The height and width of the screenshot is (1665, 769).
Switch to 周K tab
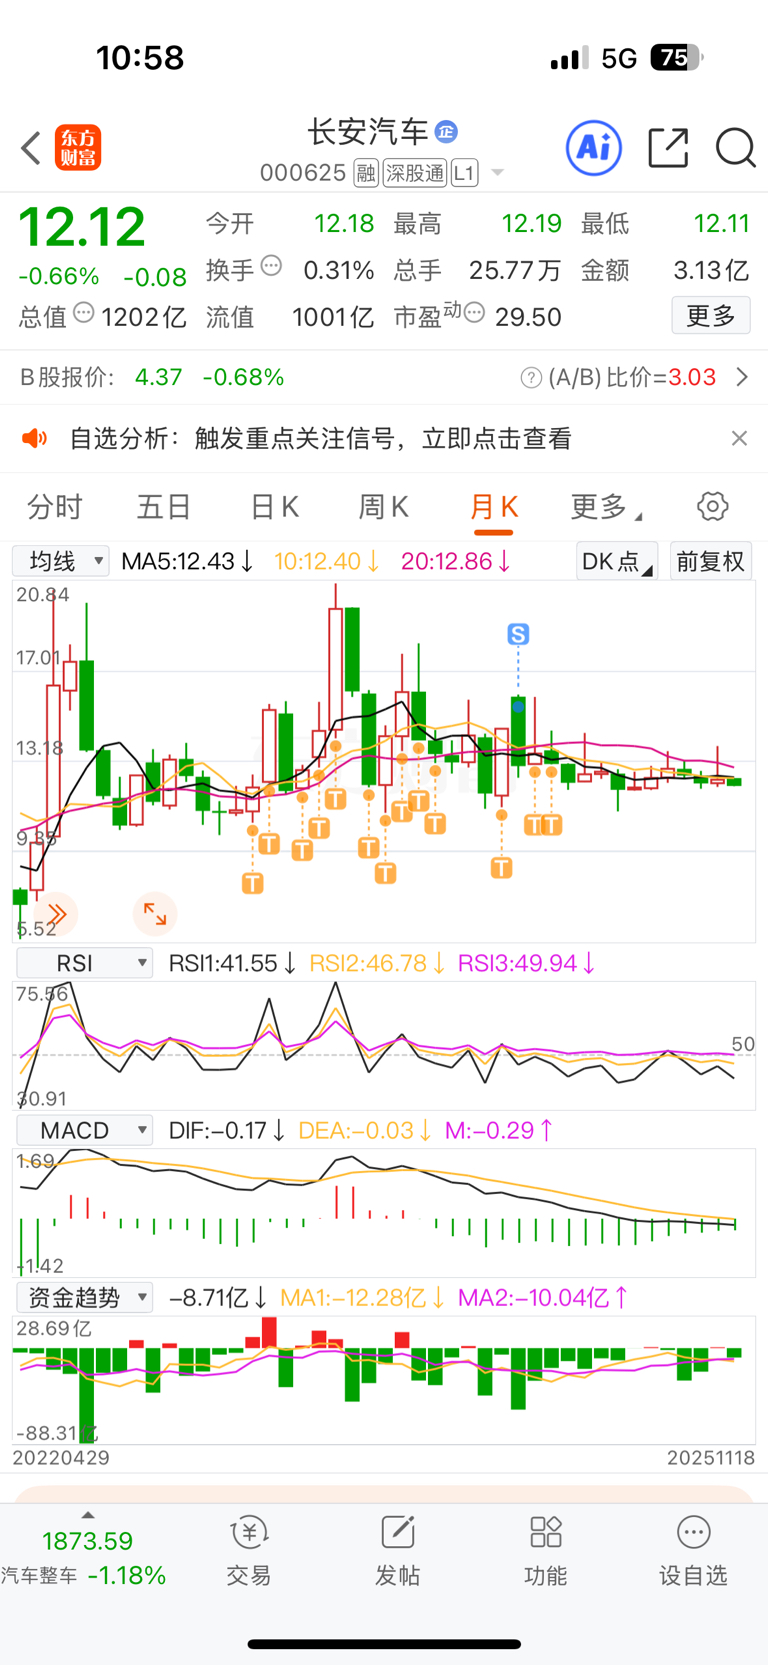pyautogui.click(x=384, y=507)
